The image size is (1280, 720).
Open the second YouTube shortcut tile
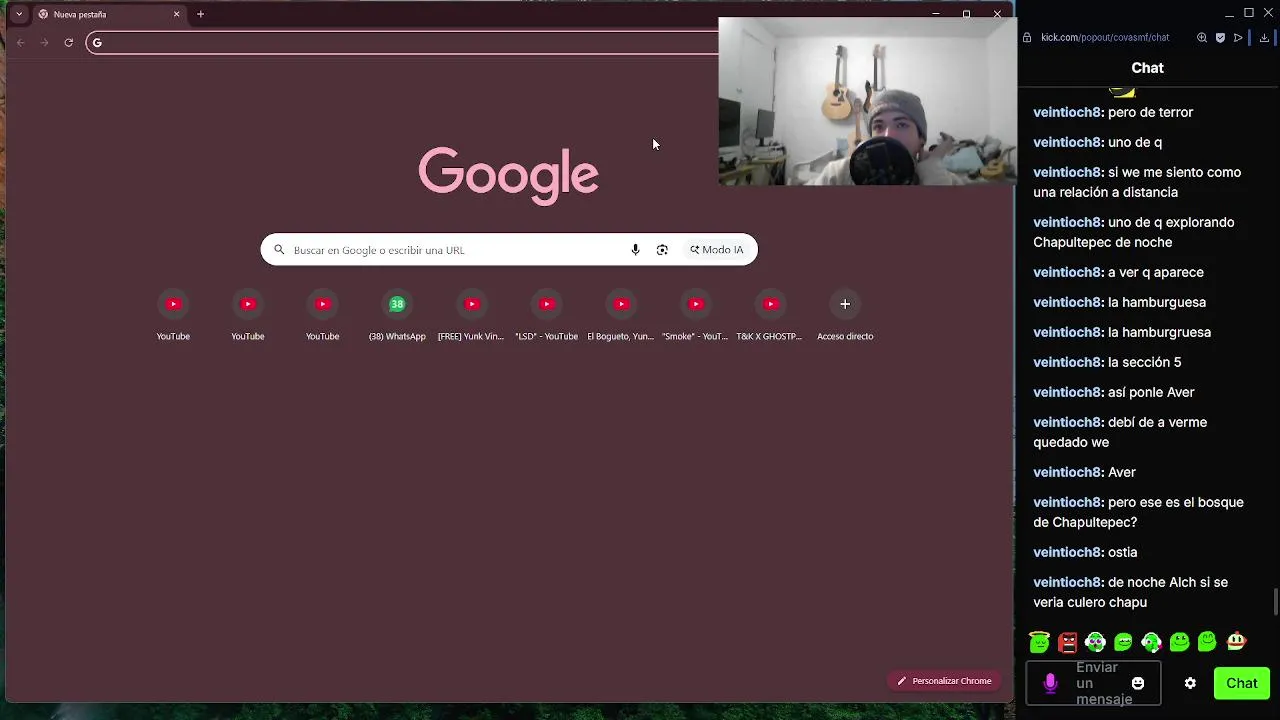click(248, 314)
